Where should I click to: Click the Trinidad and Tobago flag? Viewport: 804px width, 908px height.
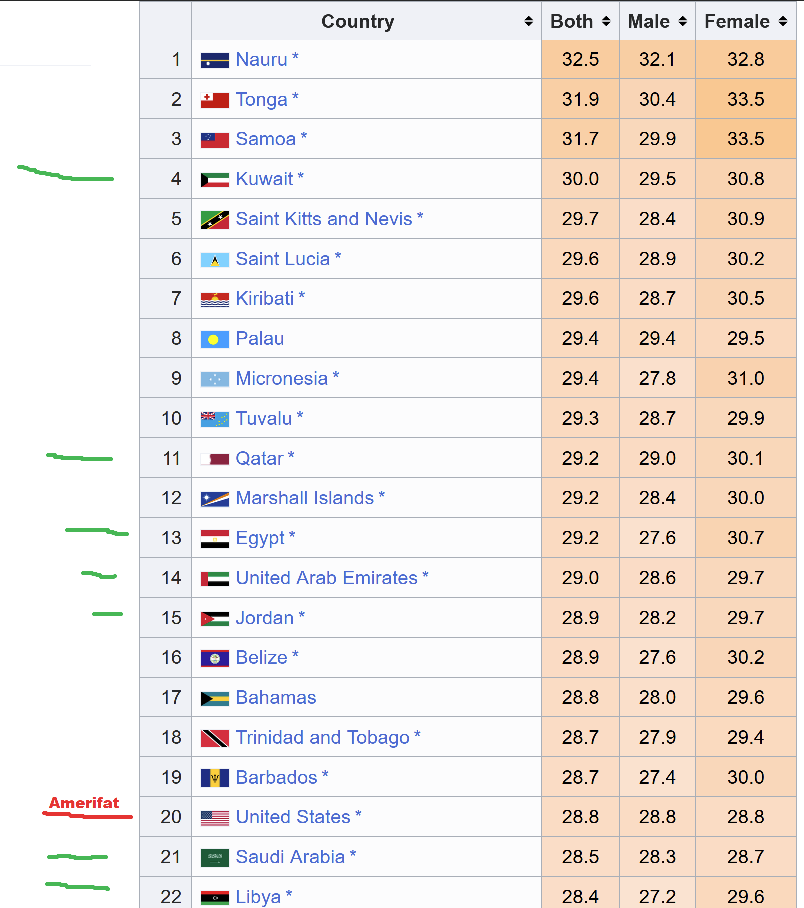pyautogui.click(x=214, y=738)
